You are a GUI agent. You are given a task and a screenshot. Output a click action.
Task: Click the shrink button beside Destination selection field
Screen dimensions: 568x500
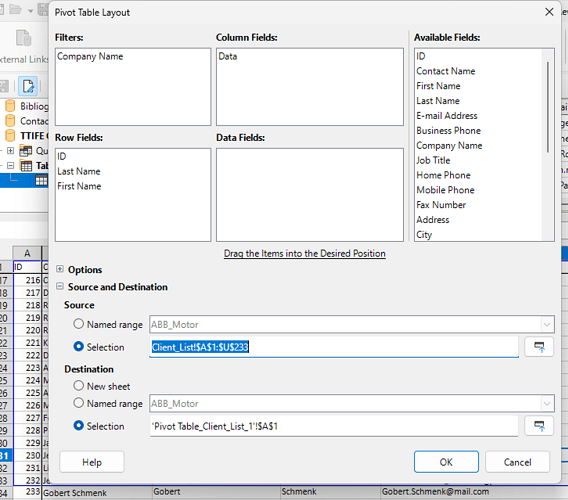(x=539, y=426)
